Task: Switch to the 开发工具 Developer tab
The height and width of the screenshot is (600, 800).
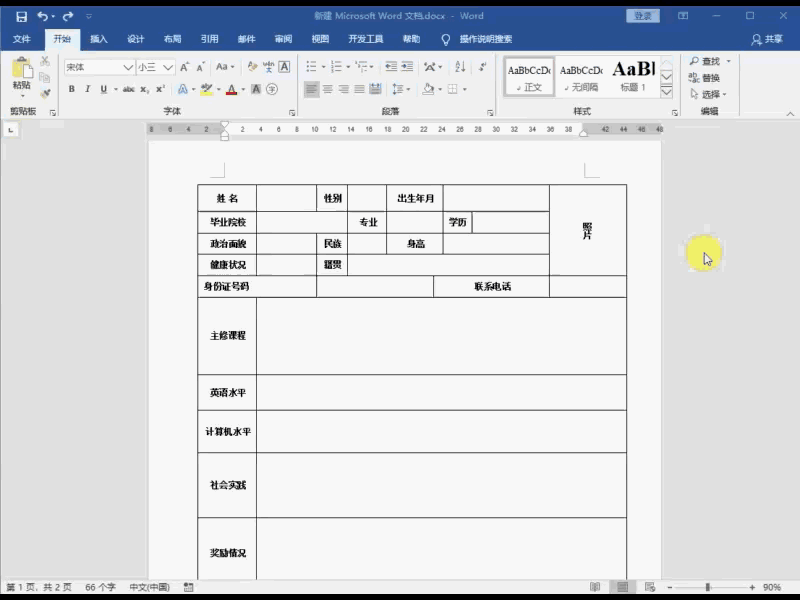Action: [365, 39]
